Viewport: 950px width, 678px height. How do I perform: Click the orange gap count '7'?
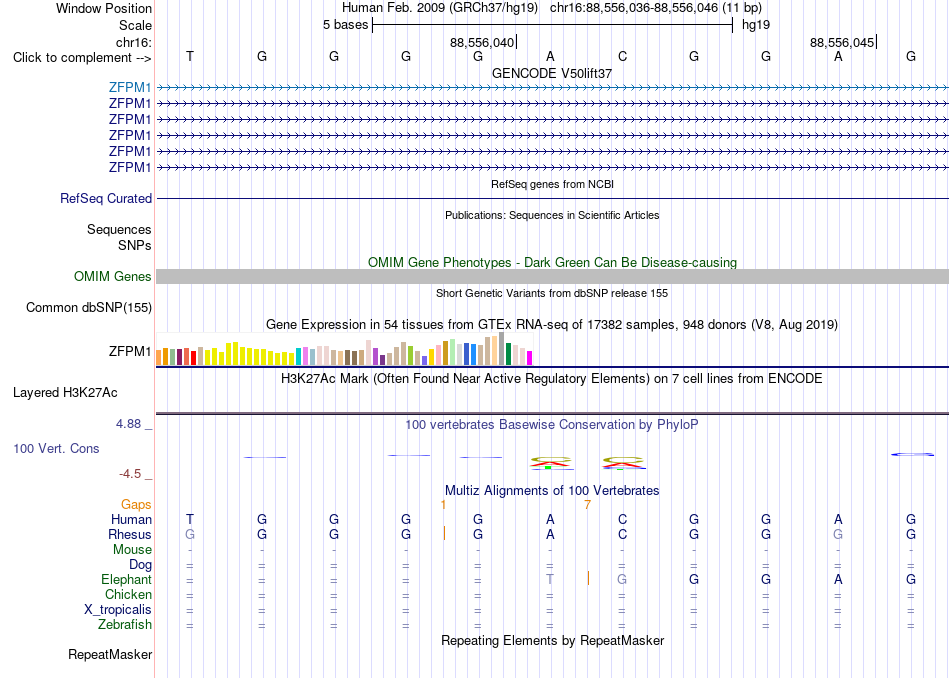(588, 505)
